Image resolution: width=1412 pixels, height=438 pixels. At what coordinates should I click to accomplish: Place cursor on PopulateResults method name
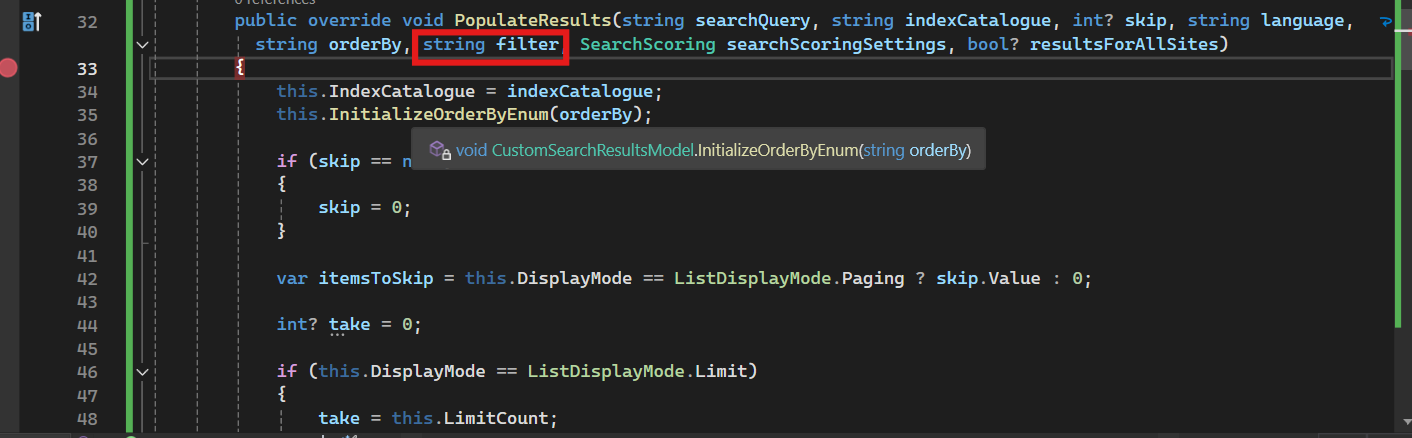pyautogui.click(x=533, y=21)
